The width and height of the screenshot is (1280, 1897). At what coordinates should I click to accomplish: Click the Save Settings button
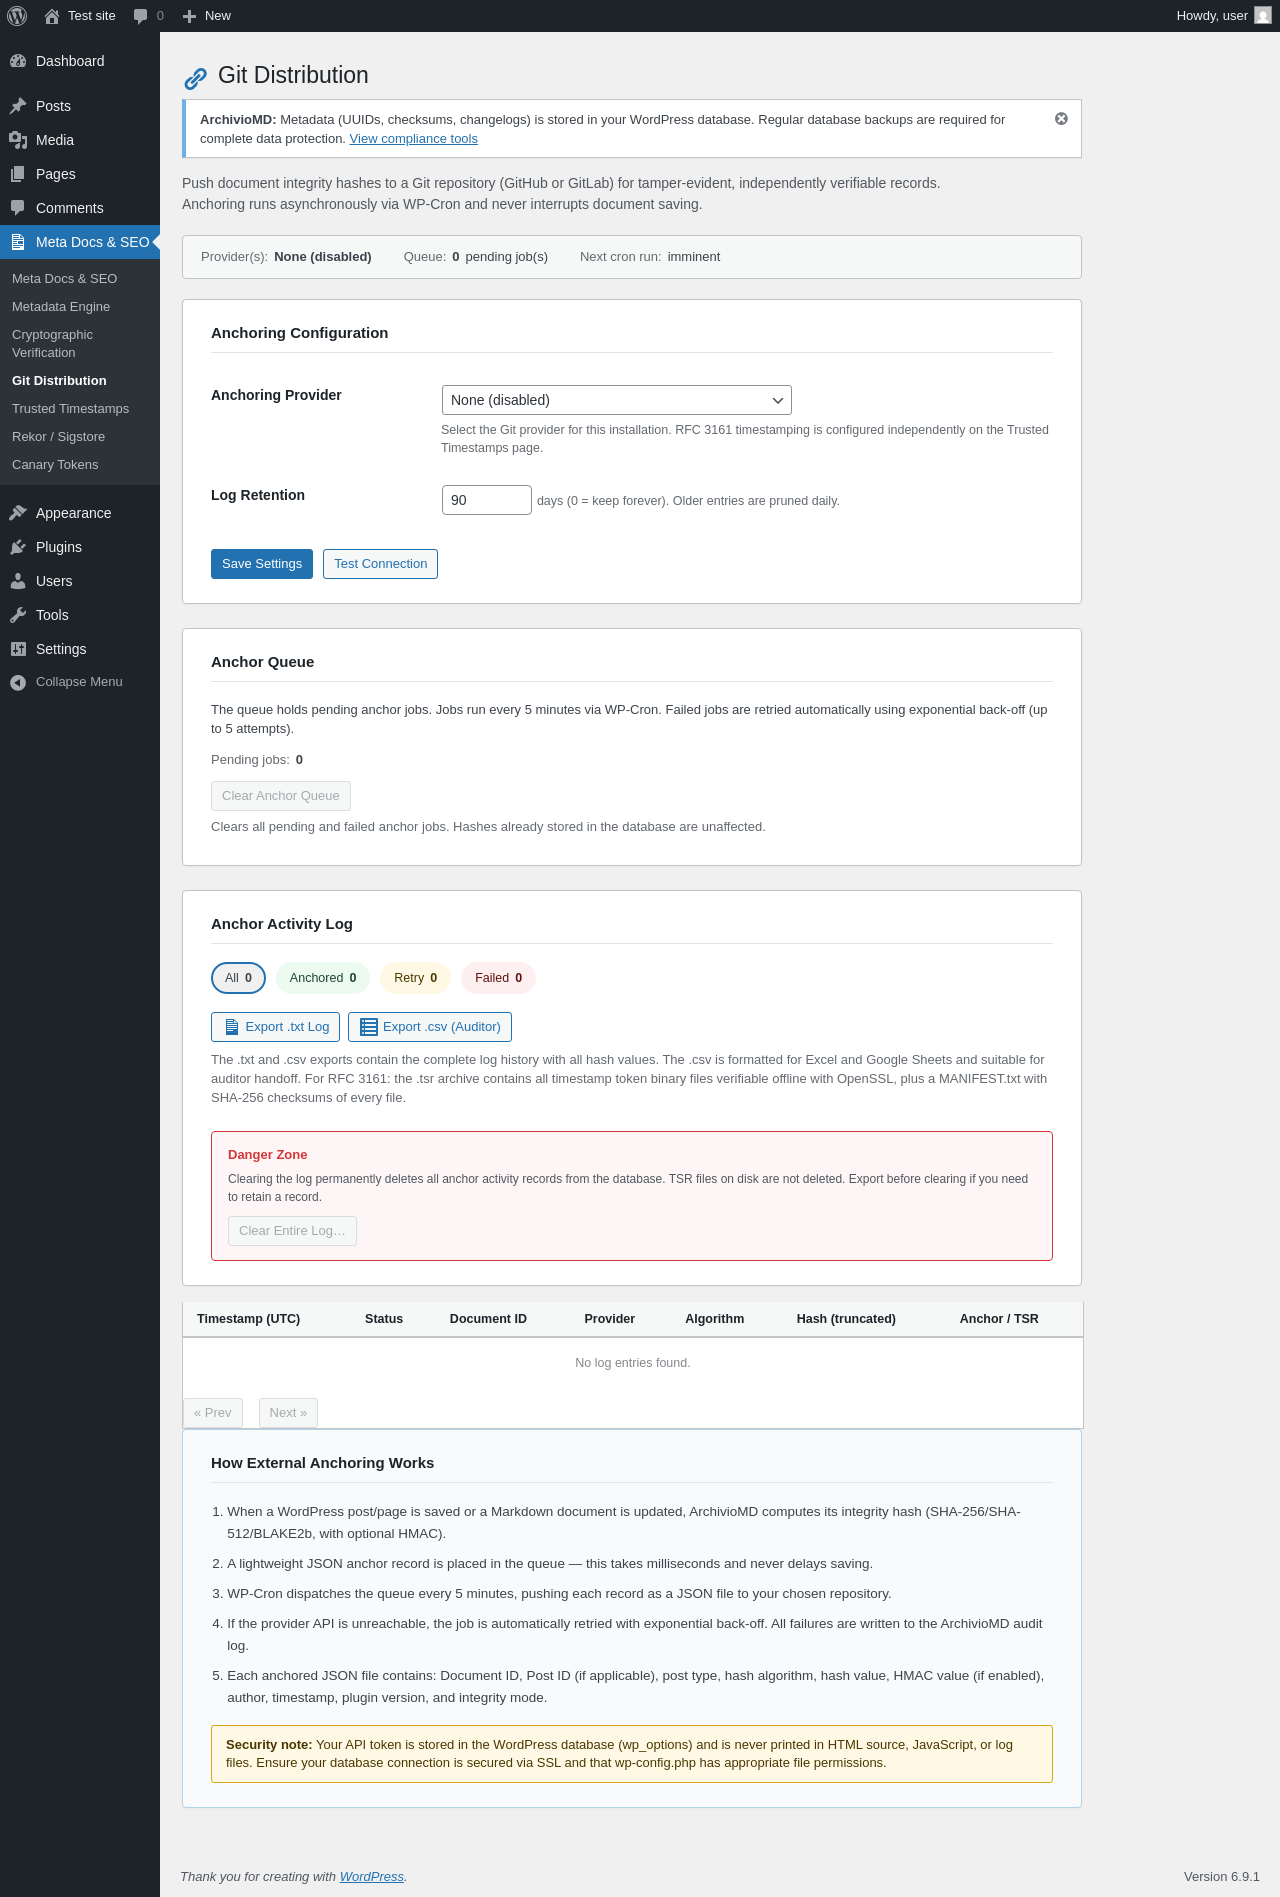[x=262, y=564]
